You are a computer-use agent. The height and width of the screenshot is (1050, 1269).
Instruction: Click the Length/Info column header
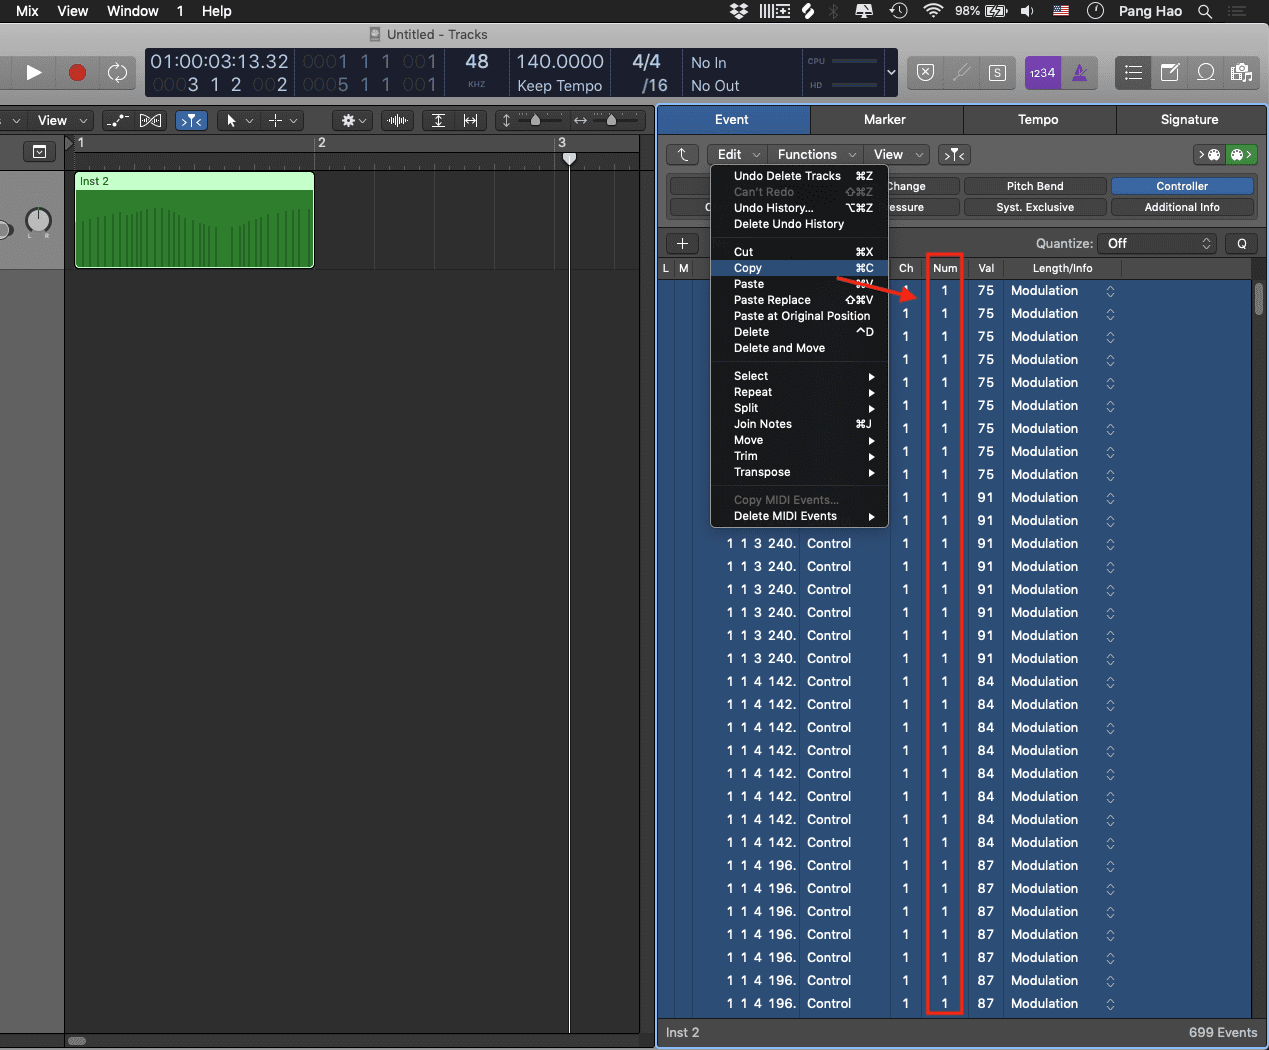tap(1062, 268)
